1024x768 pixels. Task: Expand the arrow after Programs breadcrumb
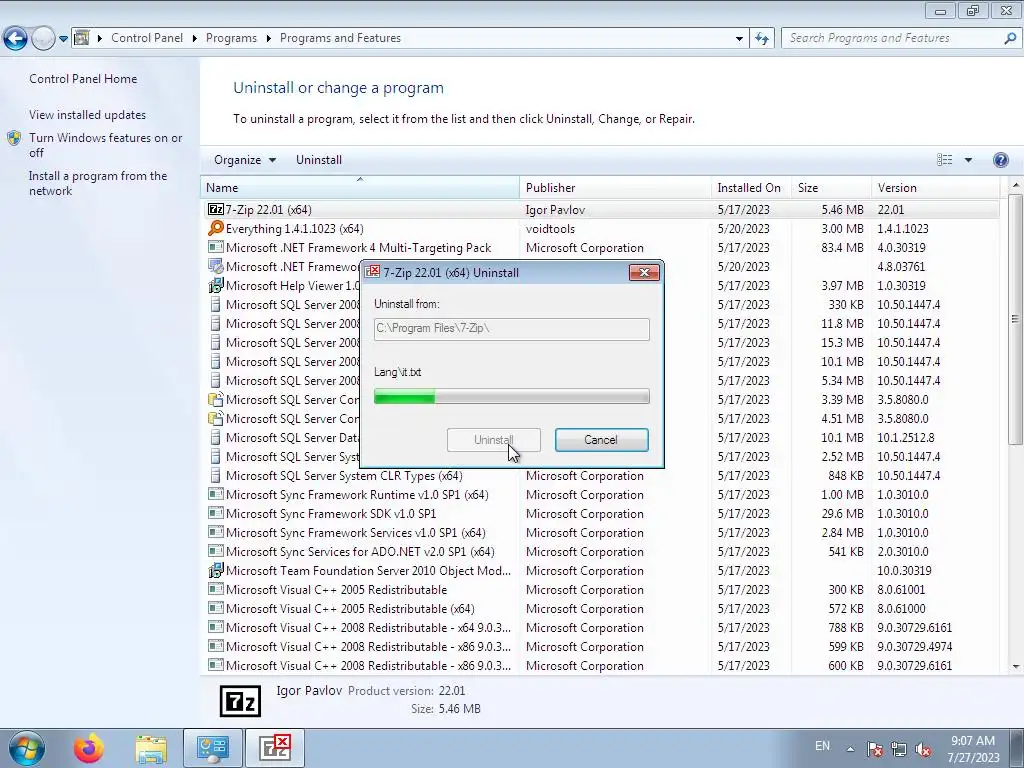268,38
